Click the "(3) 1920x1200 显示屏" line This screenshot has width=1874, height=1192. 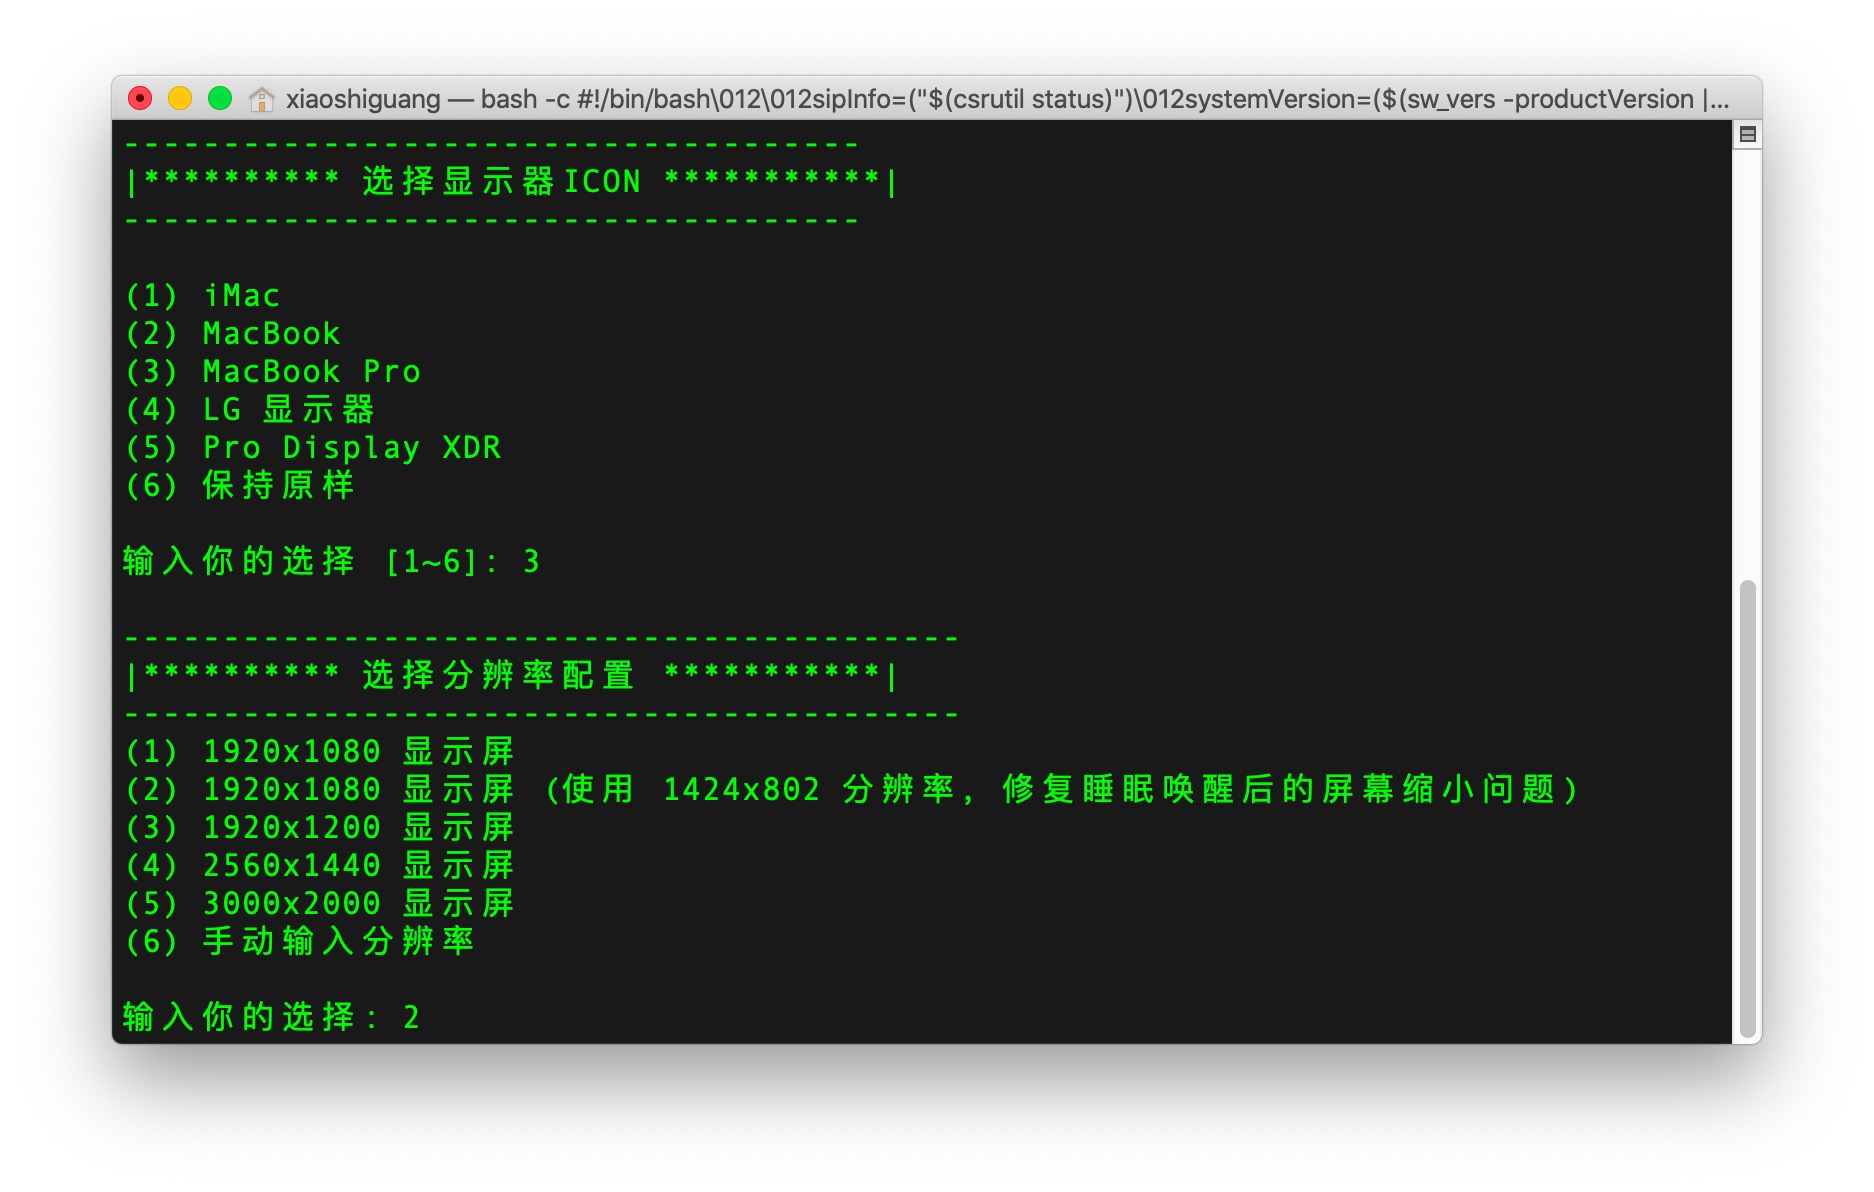coord(319,828)
